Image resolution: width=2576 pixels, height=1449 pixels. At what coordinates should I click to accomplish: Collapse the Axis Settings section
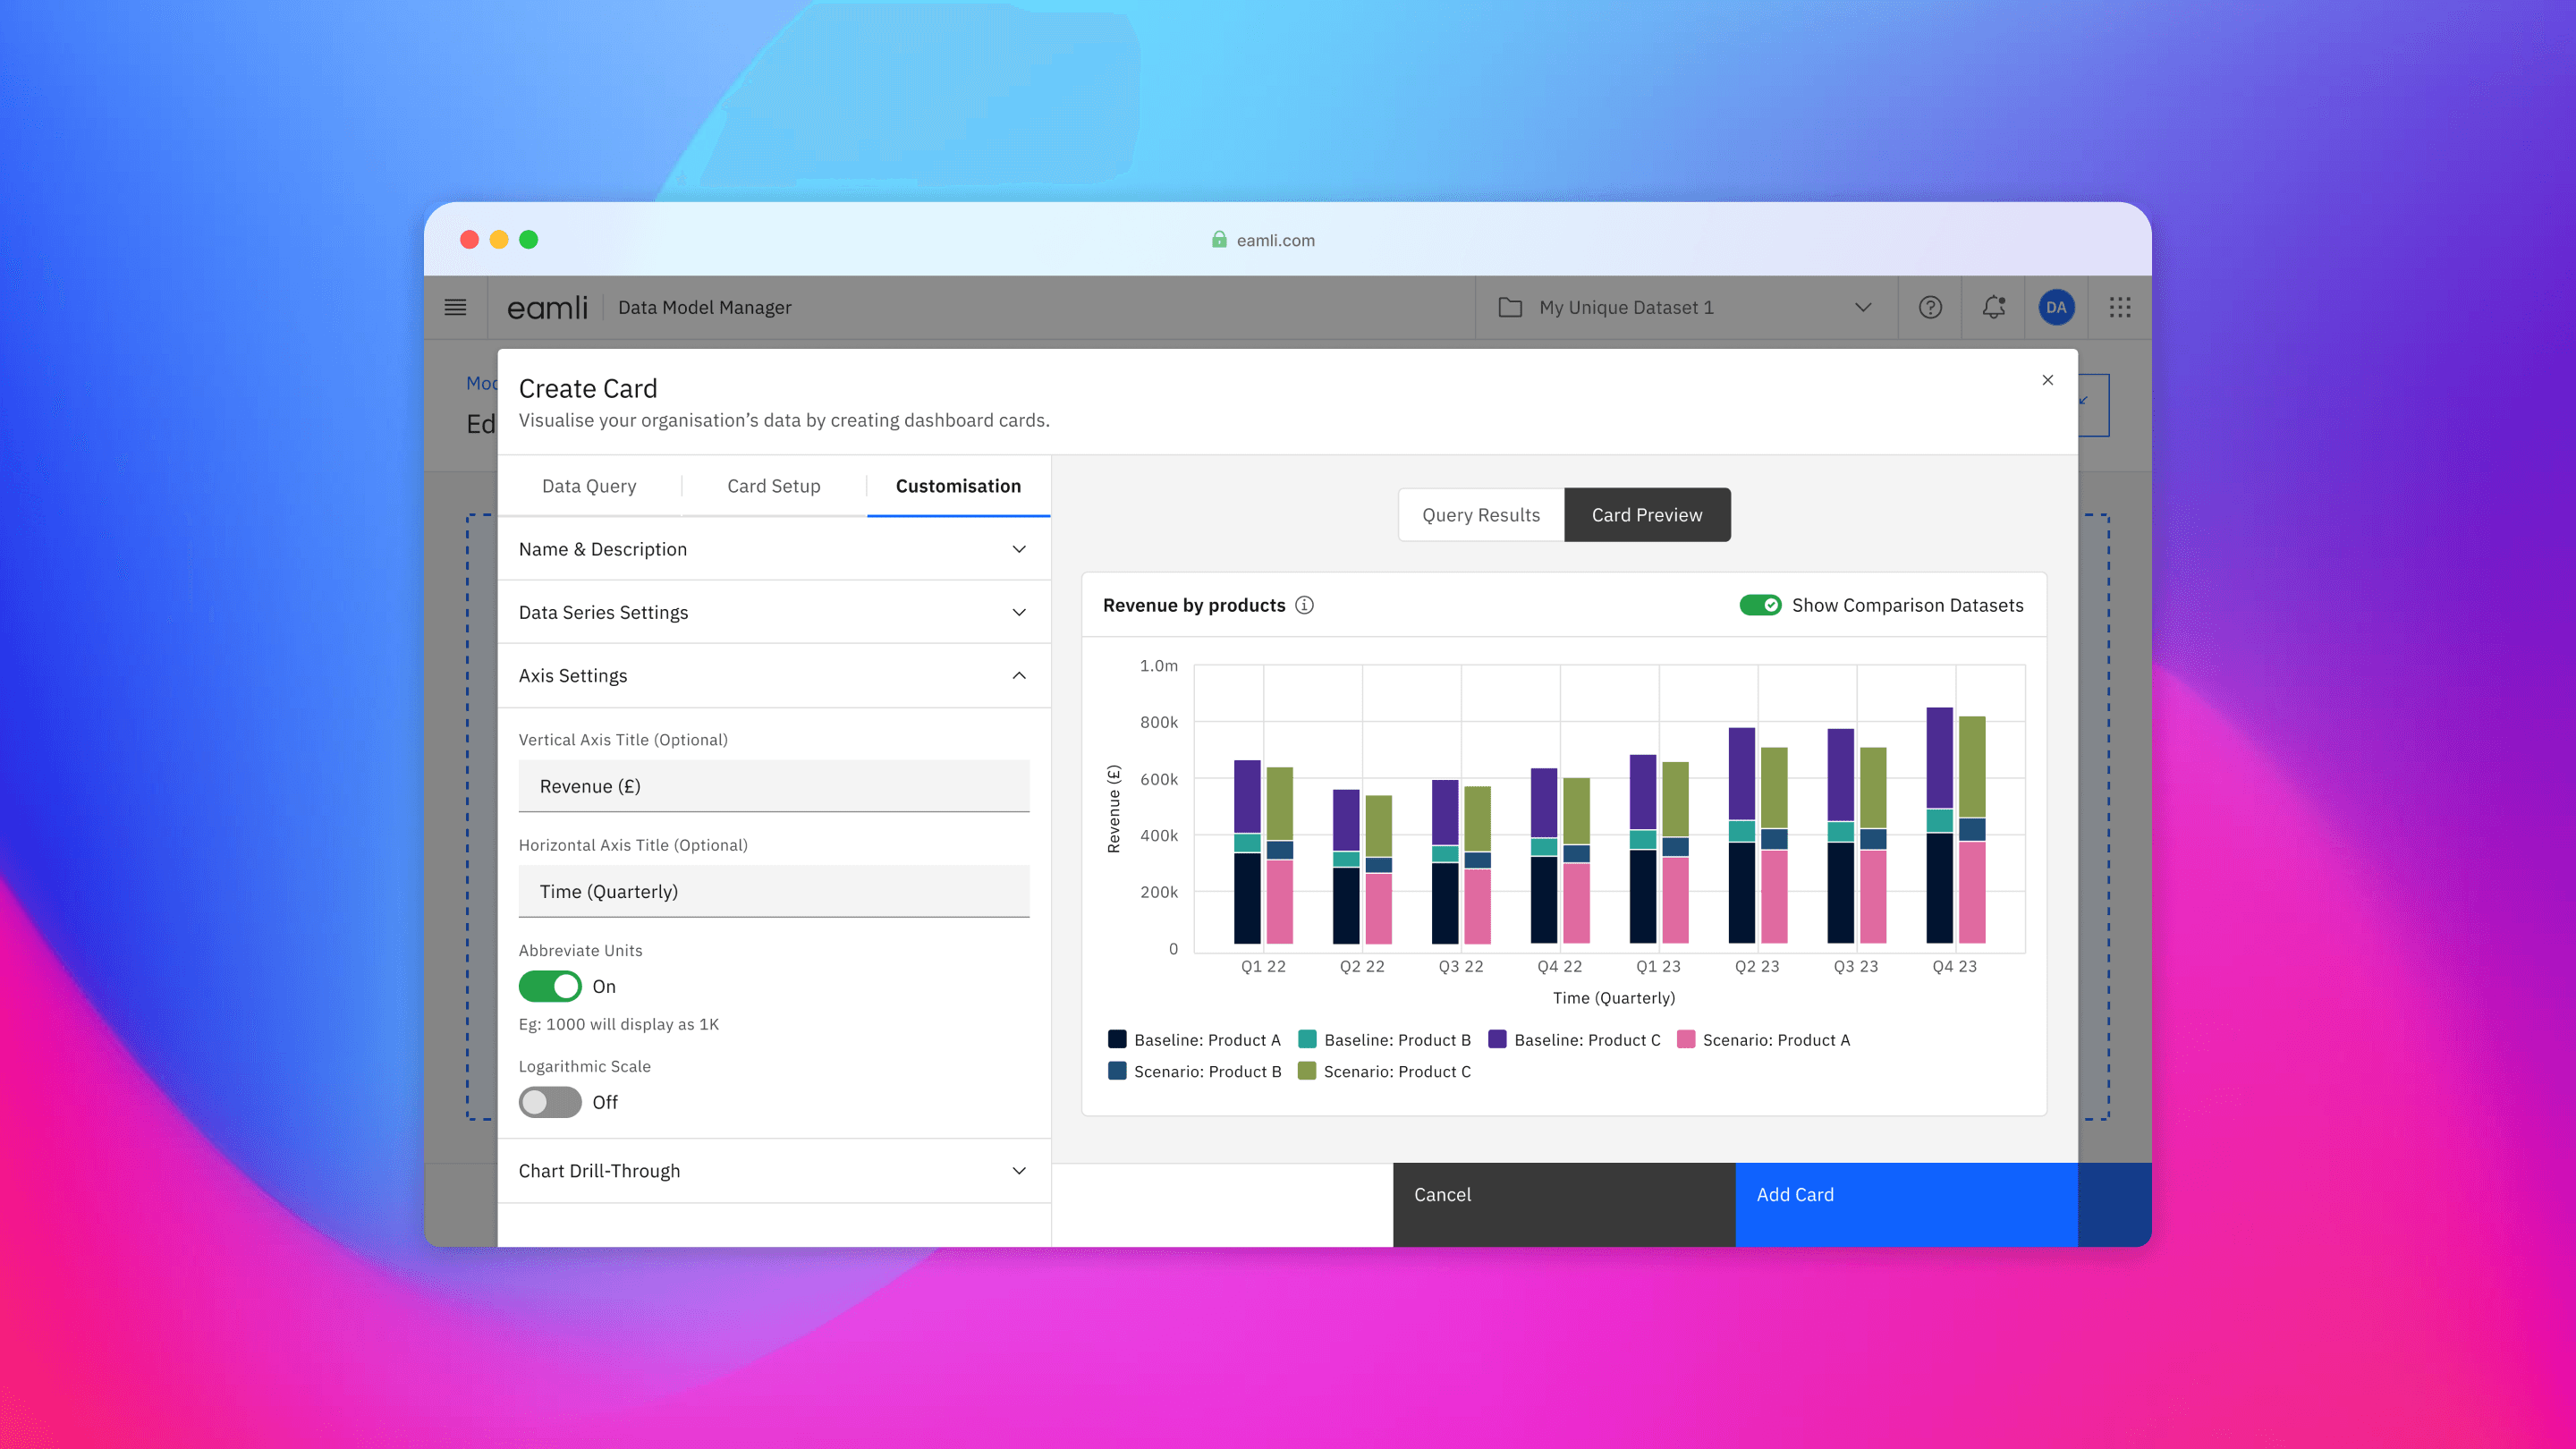[x=1018, y=675]
